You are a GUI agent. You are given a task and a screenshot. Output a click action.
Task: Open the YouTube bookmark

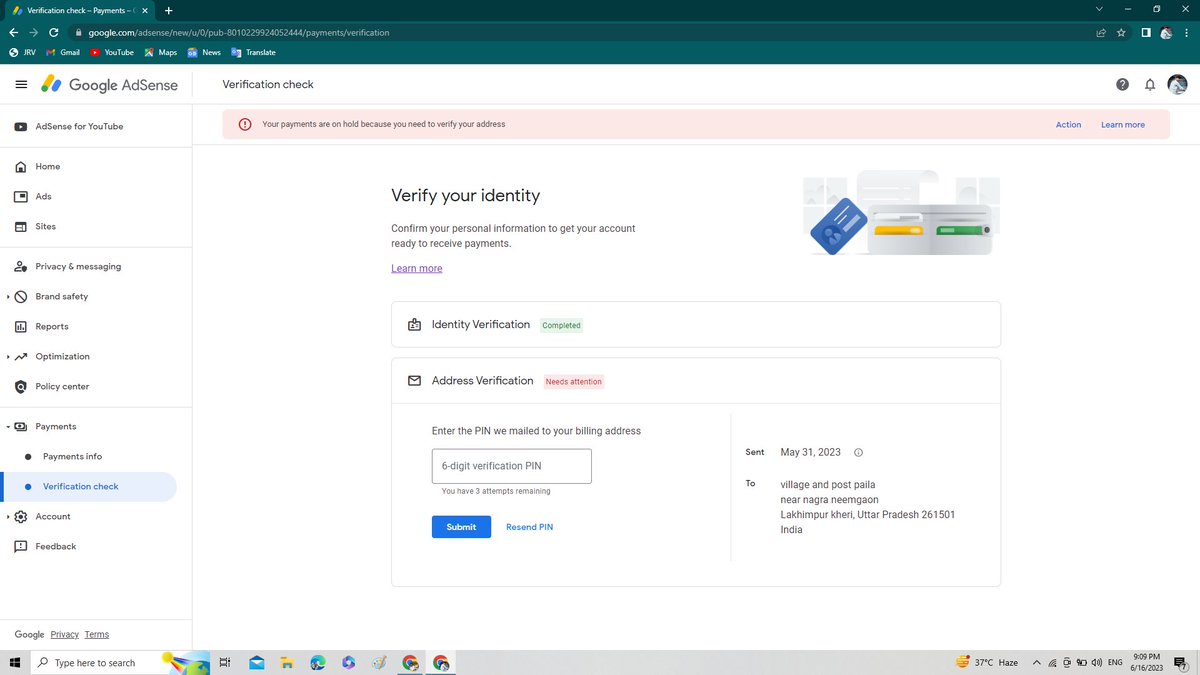112,52
